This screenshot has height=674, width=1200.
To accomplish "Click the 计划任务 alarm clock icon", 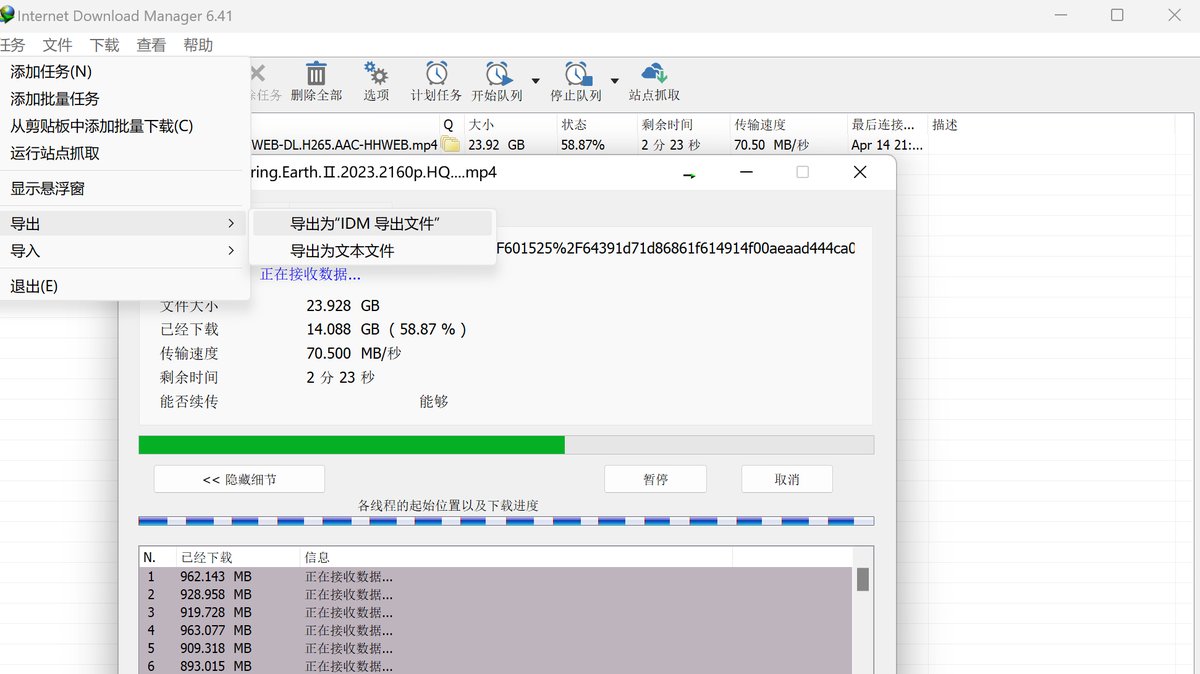I will pyautogui.click(x=436, y=74).
